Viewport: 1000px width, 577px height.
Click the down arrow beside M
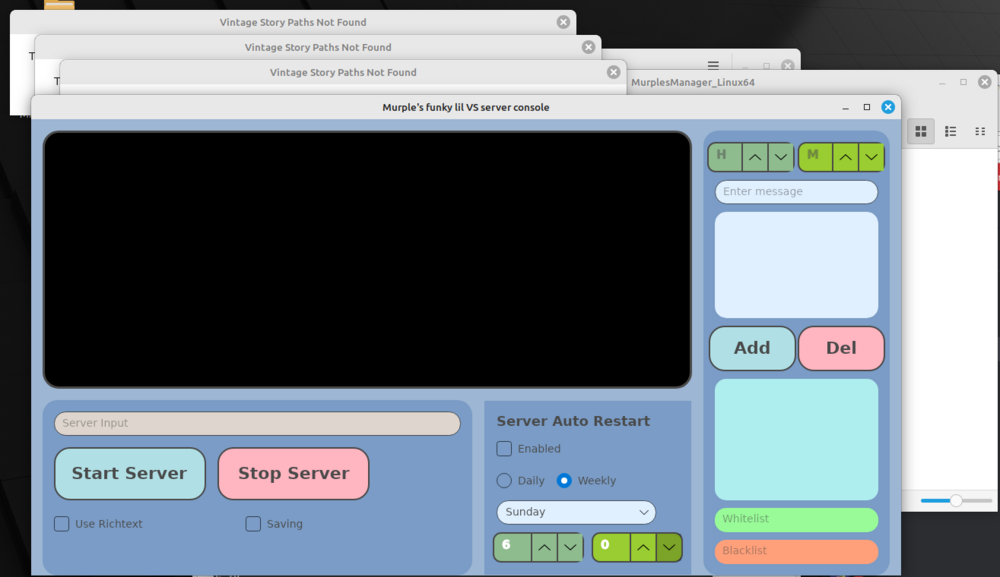coord(871,157)
